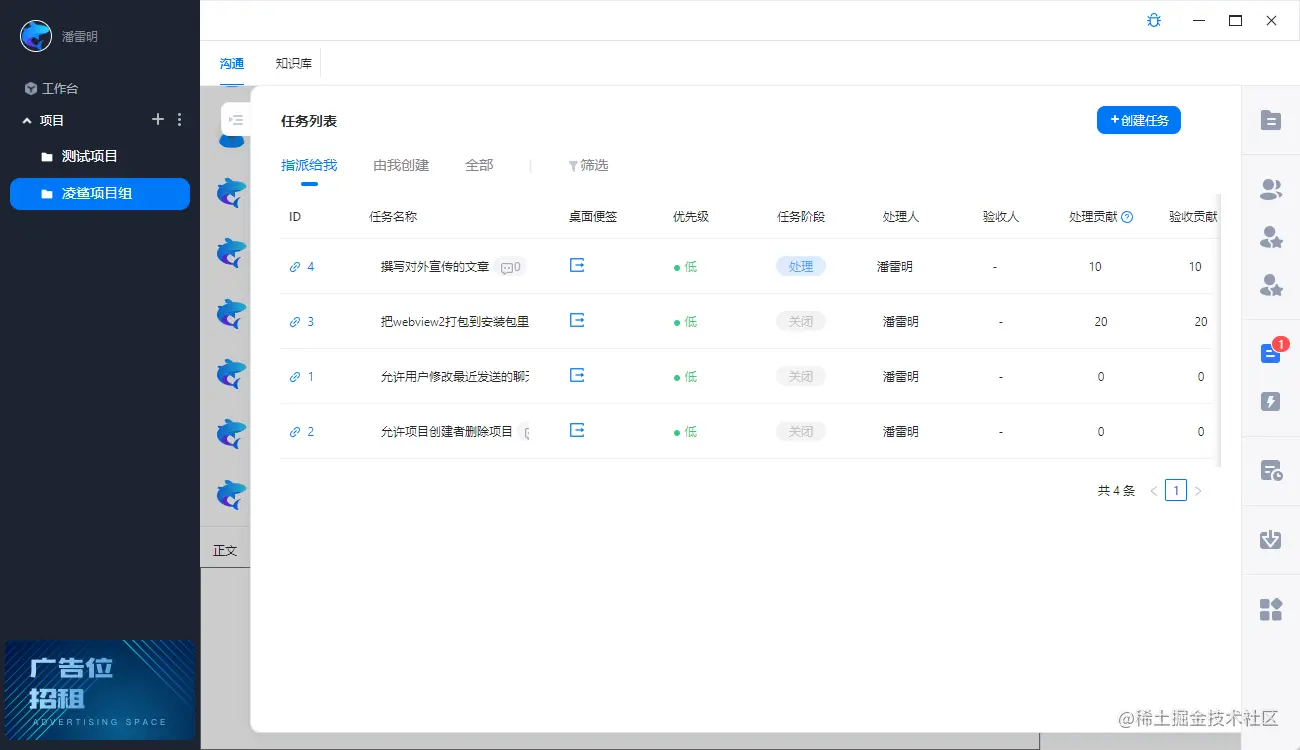The height and width of the screenshot is (750, 1300).
Task: Open task ID 3 link
Action: pyautogui.click(x=302, y=322)
